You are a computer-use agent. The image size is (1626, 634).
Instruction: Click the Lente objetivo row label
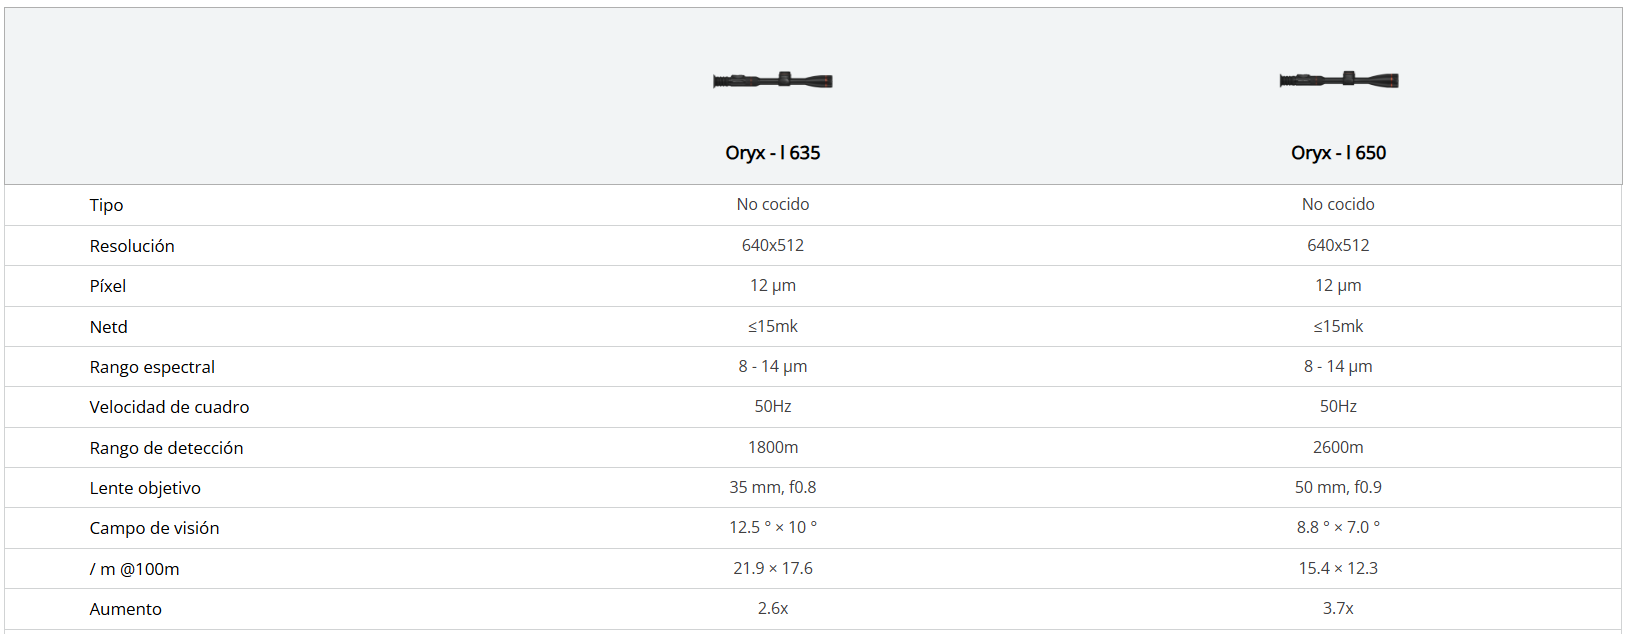(145, 488)
